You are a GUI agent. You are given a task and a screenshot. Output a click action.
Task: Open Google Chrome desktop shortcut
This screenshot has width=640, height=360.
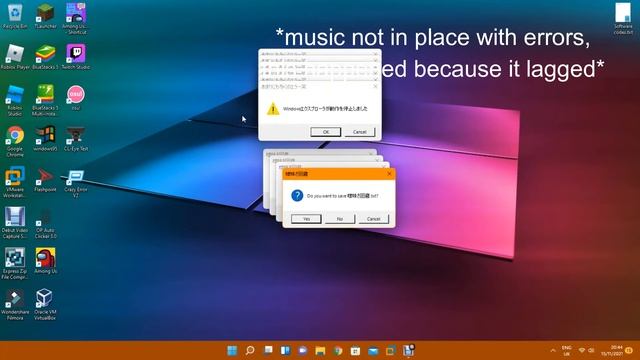click(x=15, y=142)
